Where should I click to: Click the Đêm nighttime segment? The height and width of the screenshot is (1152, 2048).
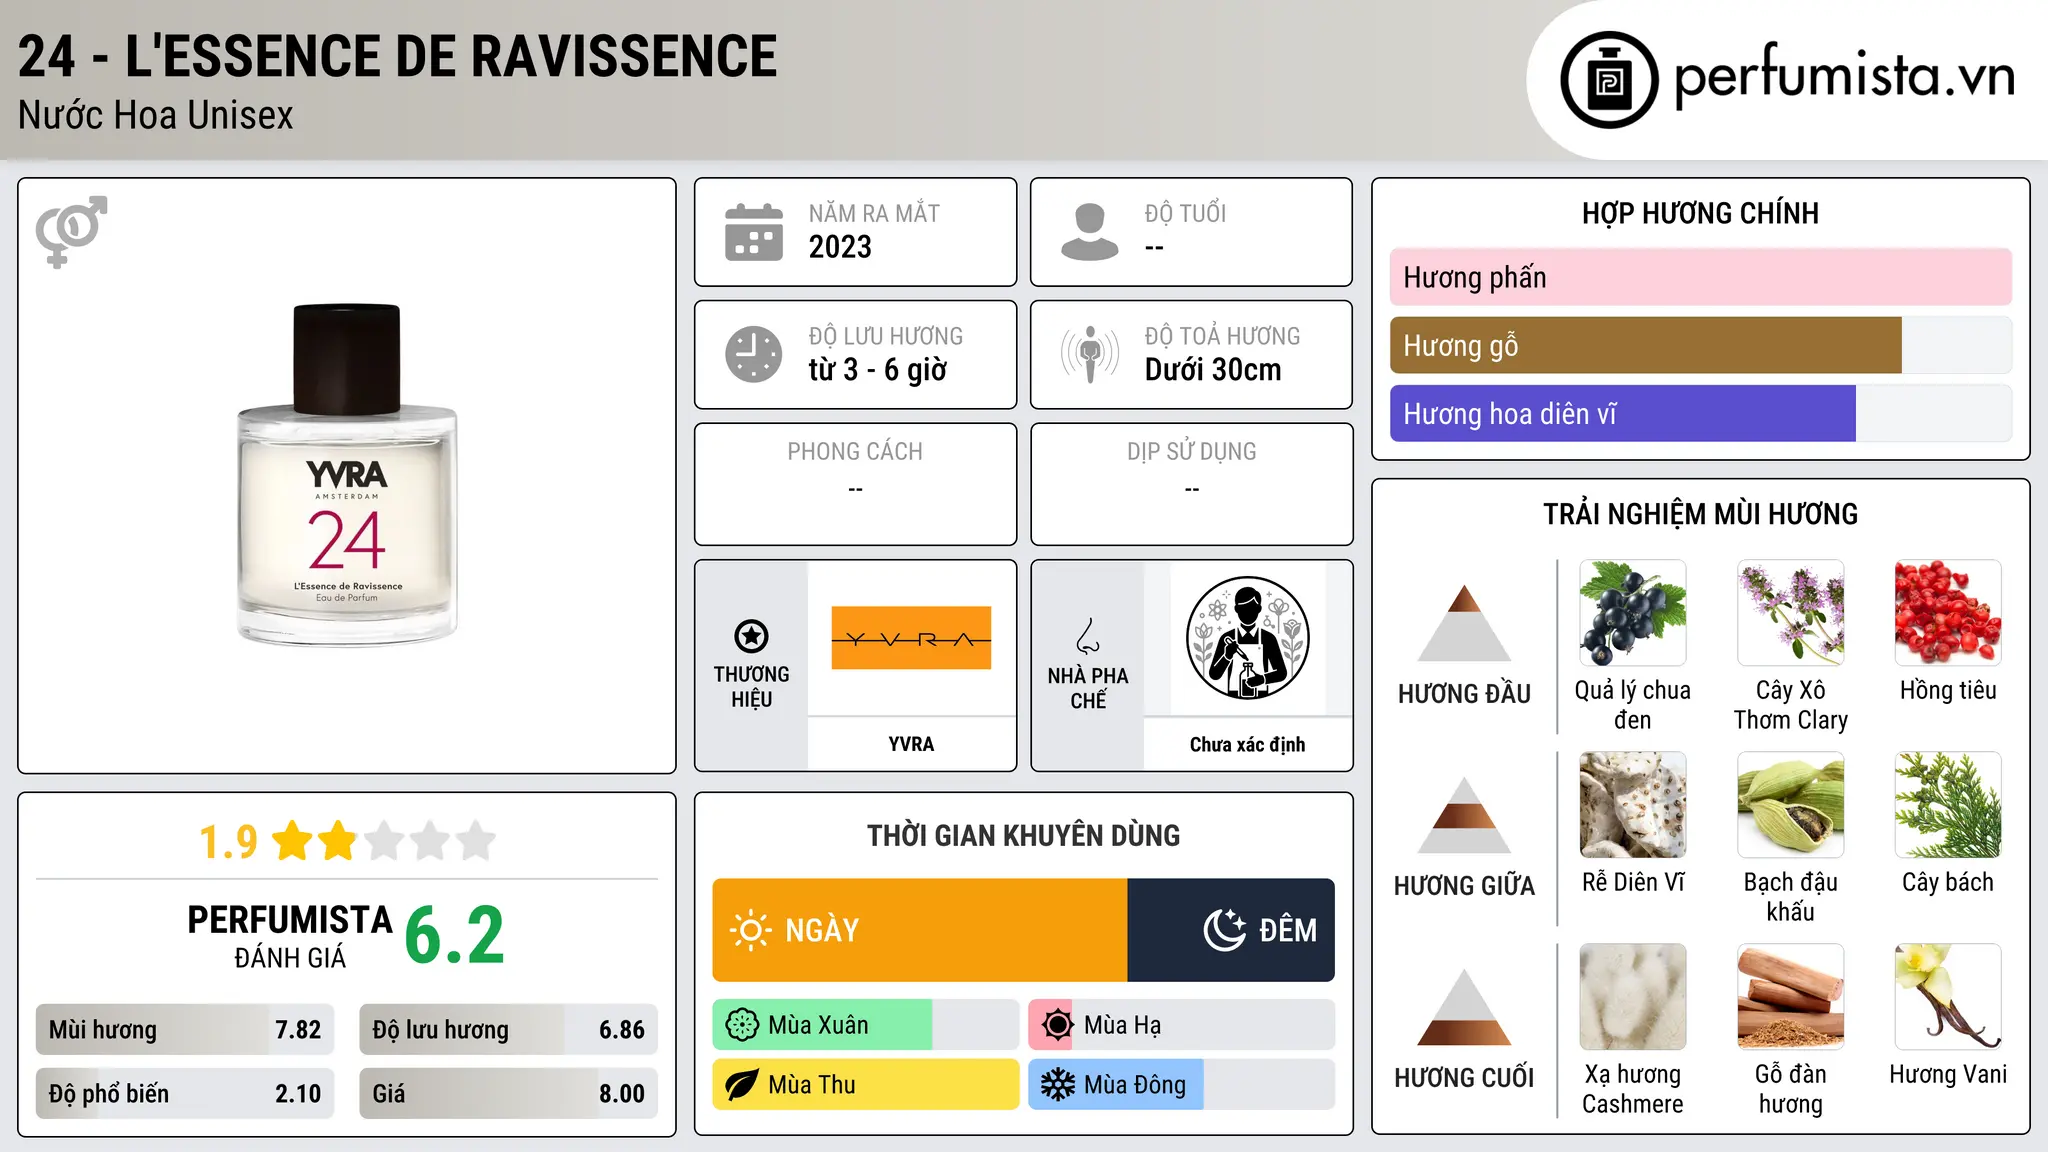(x=1231, y=930)
